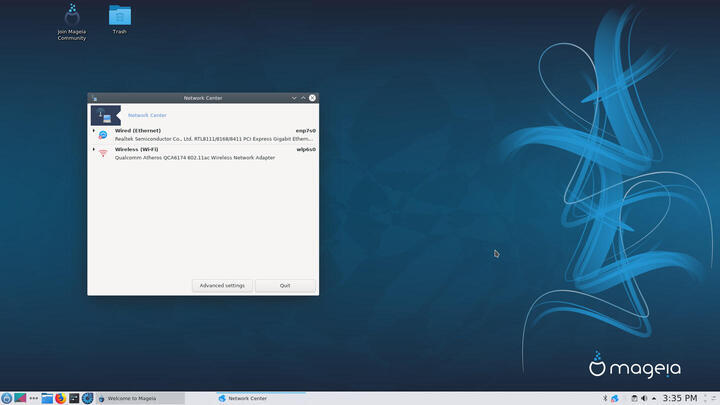Open the Trash folder on the desktop
720x405 pixels.
click(x=120, y=19)
